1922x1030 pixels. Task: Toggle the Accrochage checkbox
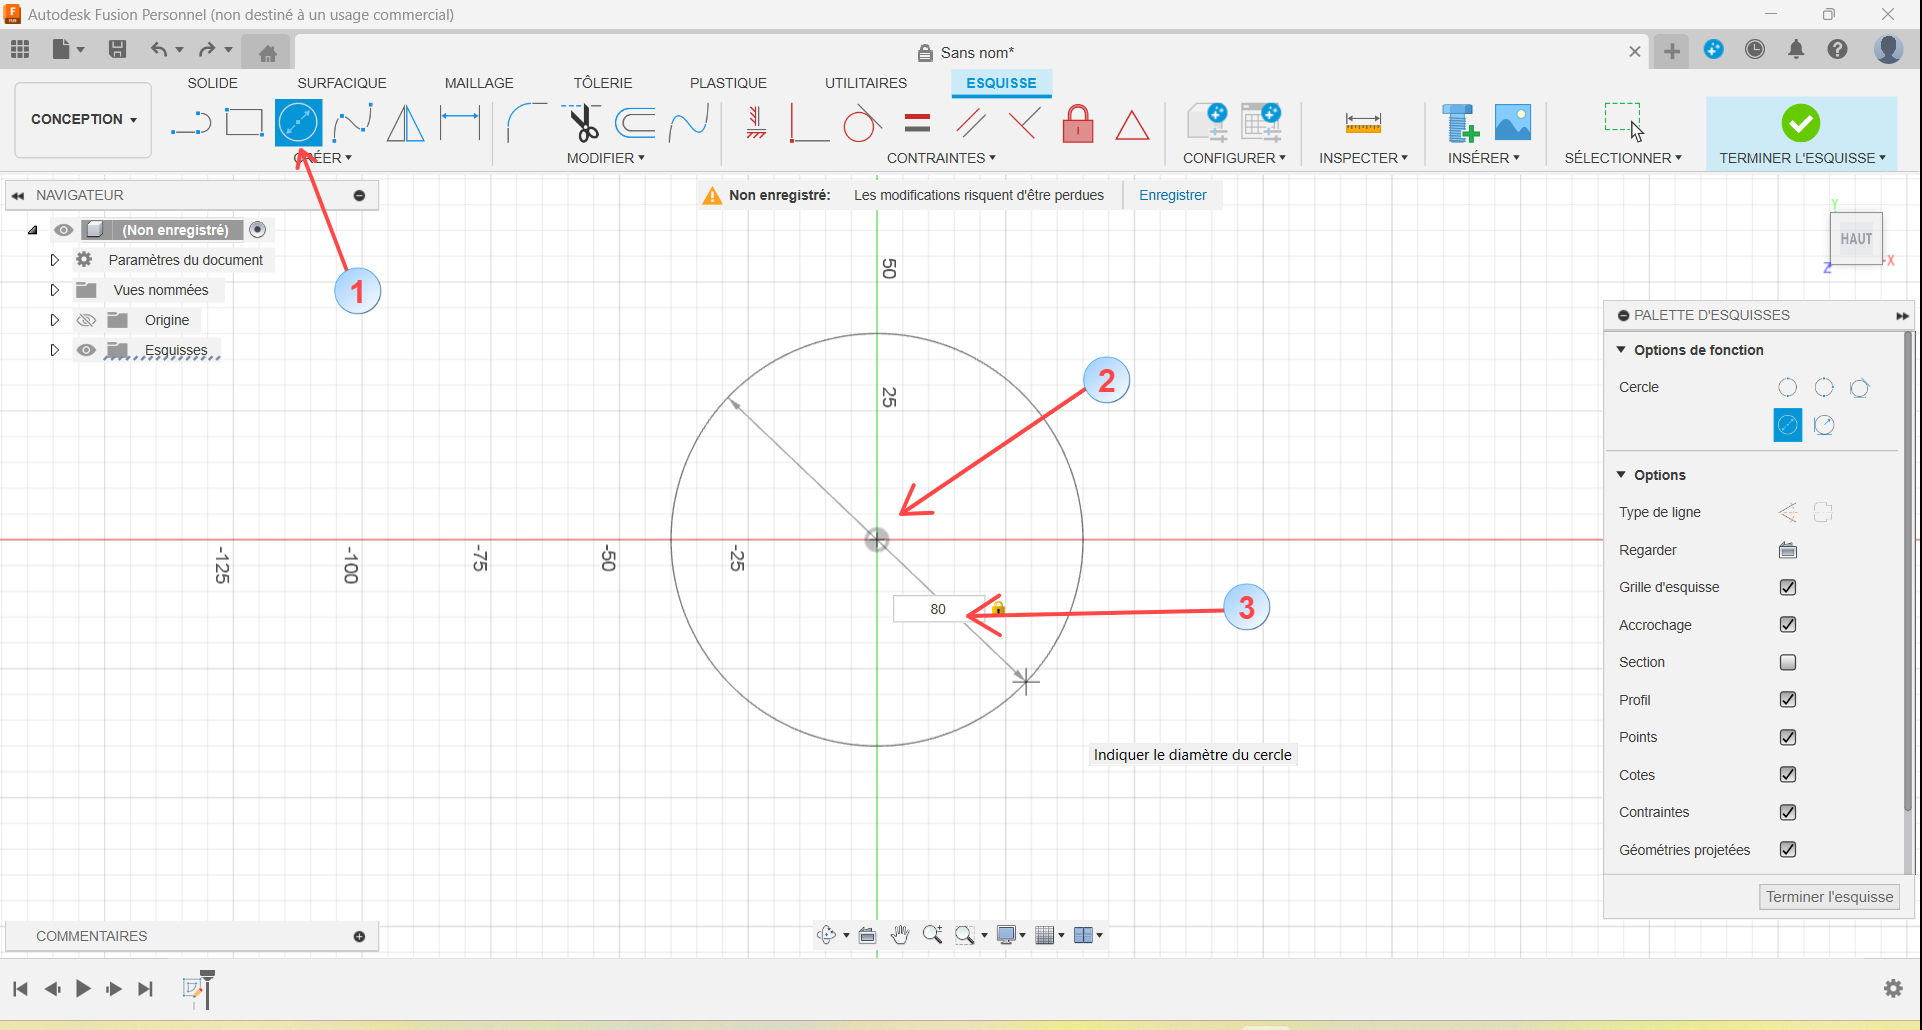click(x=1788, y=624)
